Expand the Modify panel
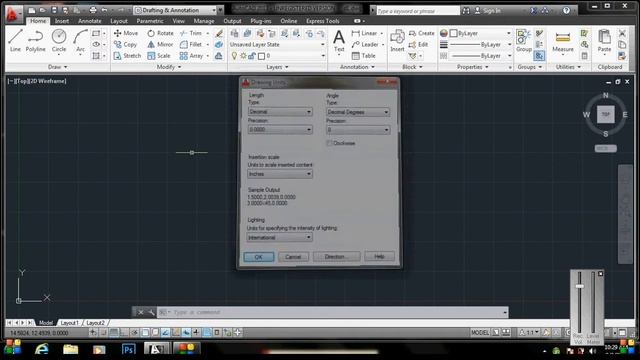 click(x=169, y=67)
